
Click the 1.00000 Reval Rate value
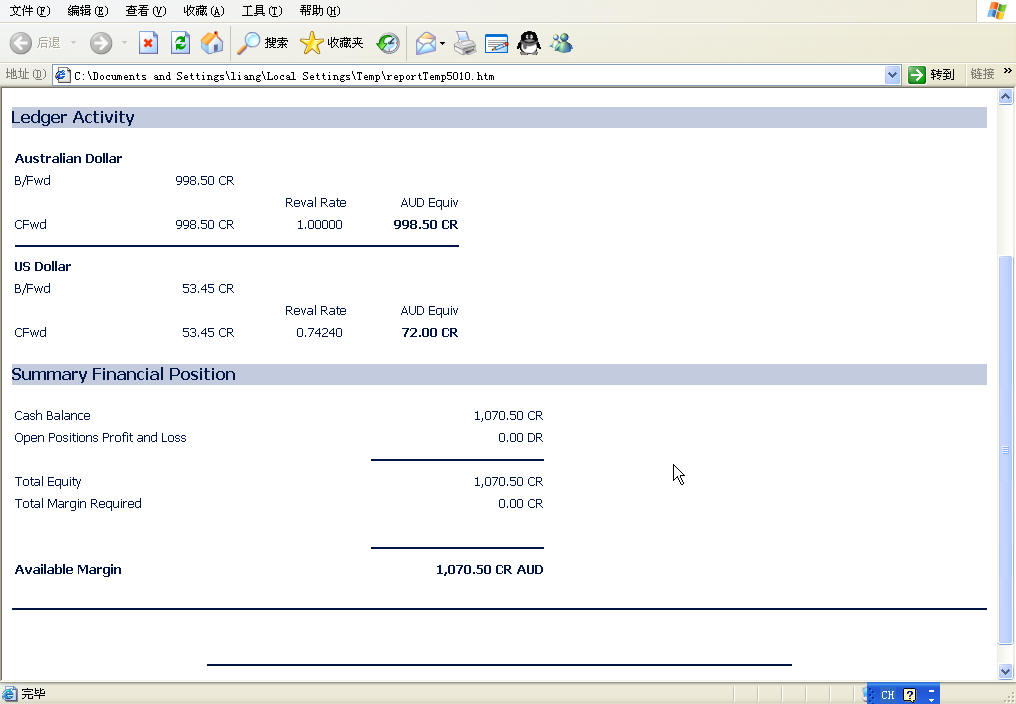(319, 224)
